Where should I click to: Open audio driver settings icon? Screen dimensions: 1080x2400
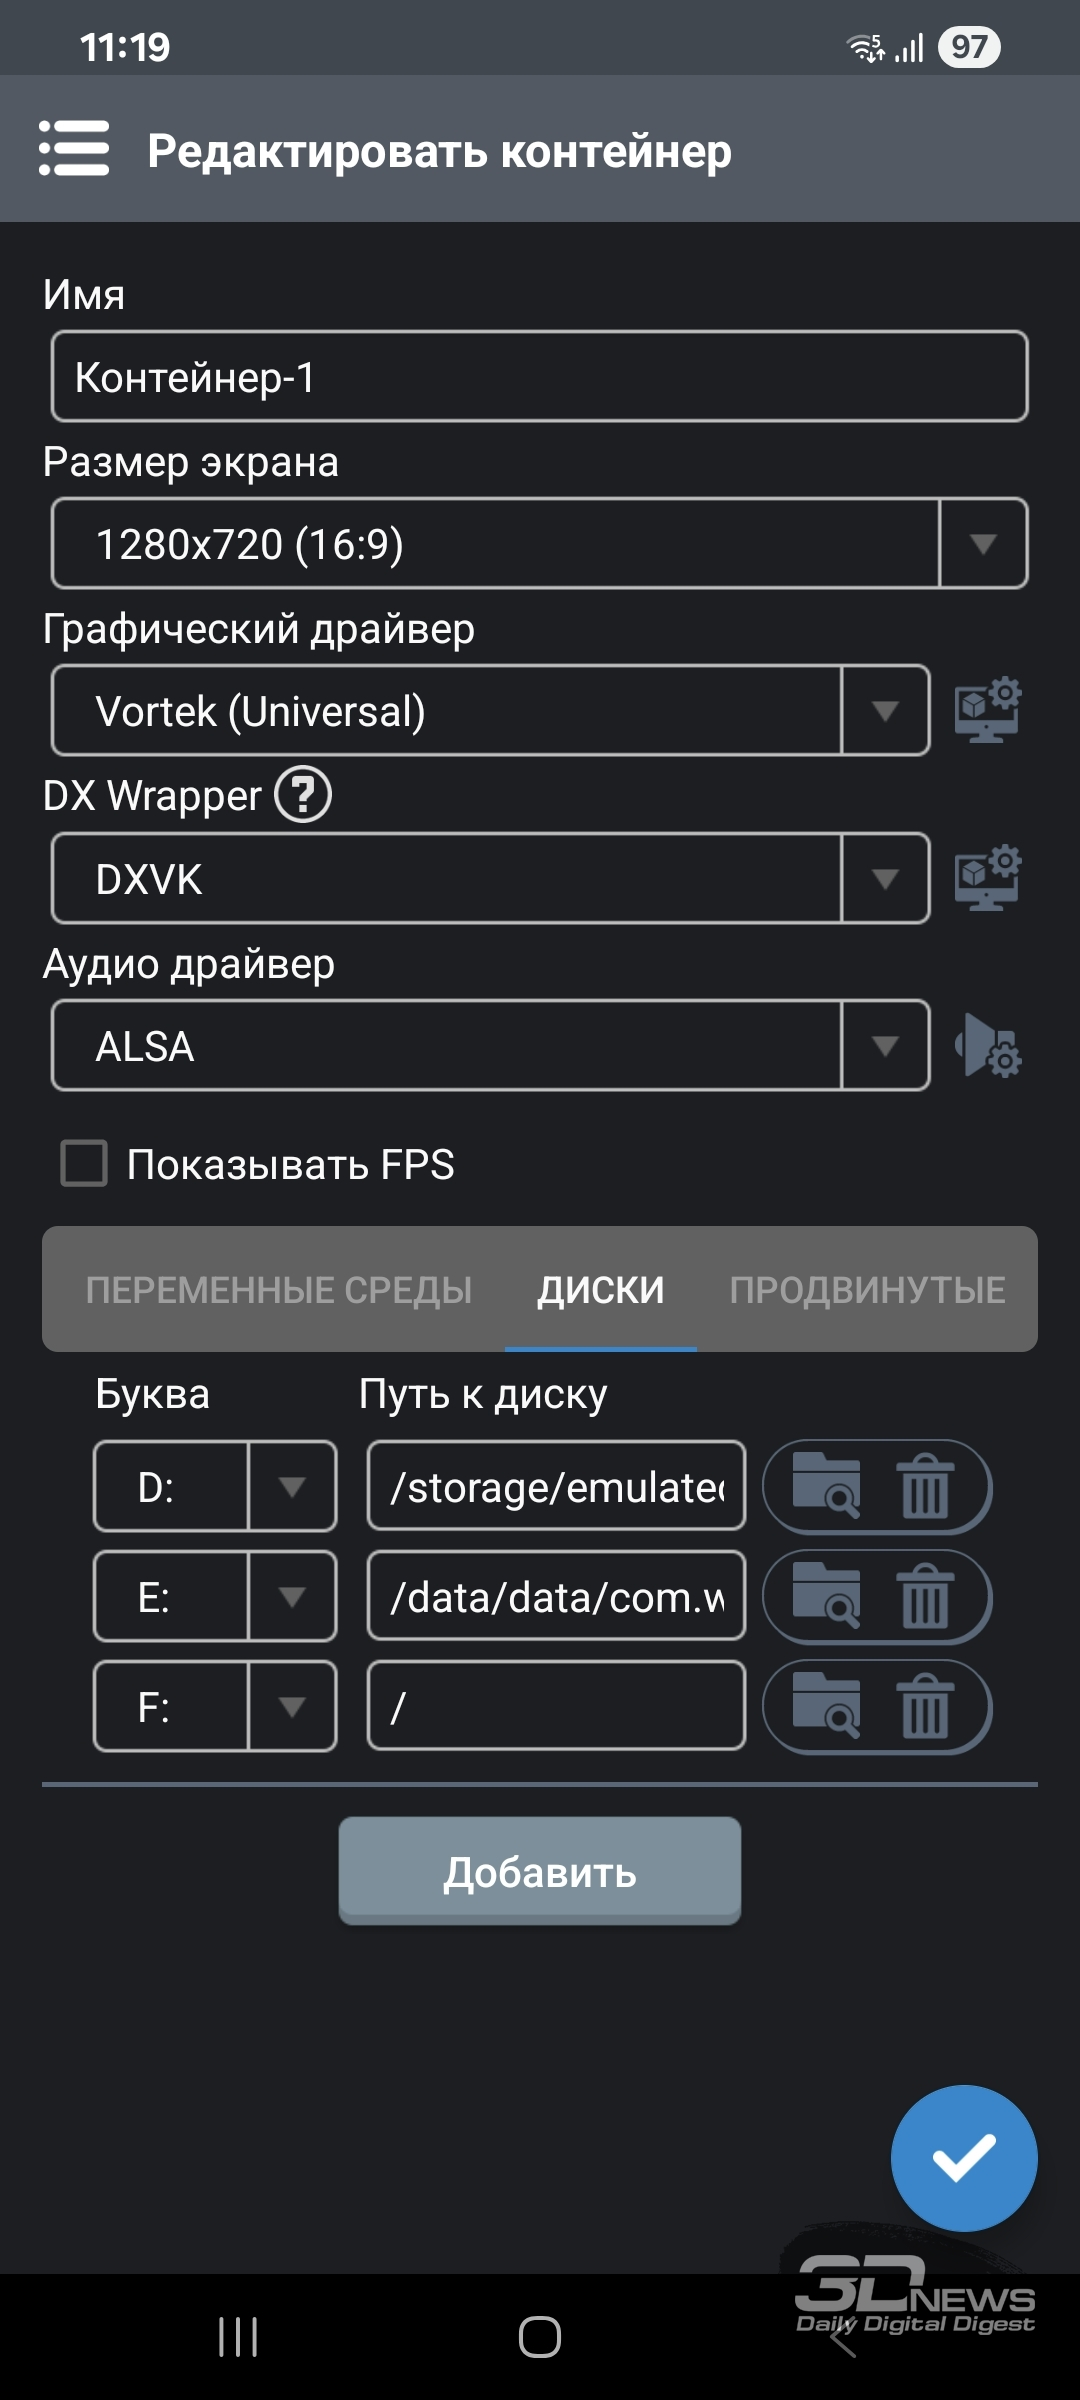coord(987,1046)
